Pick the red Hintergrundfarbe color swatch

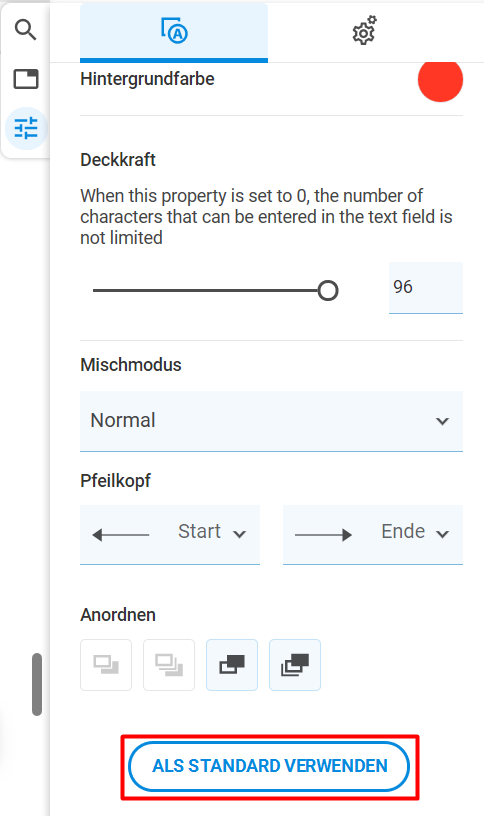coord(440,79)
